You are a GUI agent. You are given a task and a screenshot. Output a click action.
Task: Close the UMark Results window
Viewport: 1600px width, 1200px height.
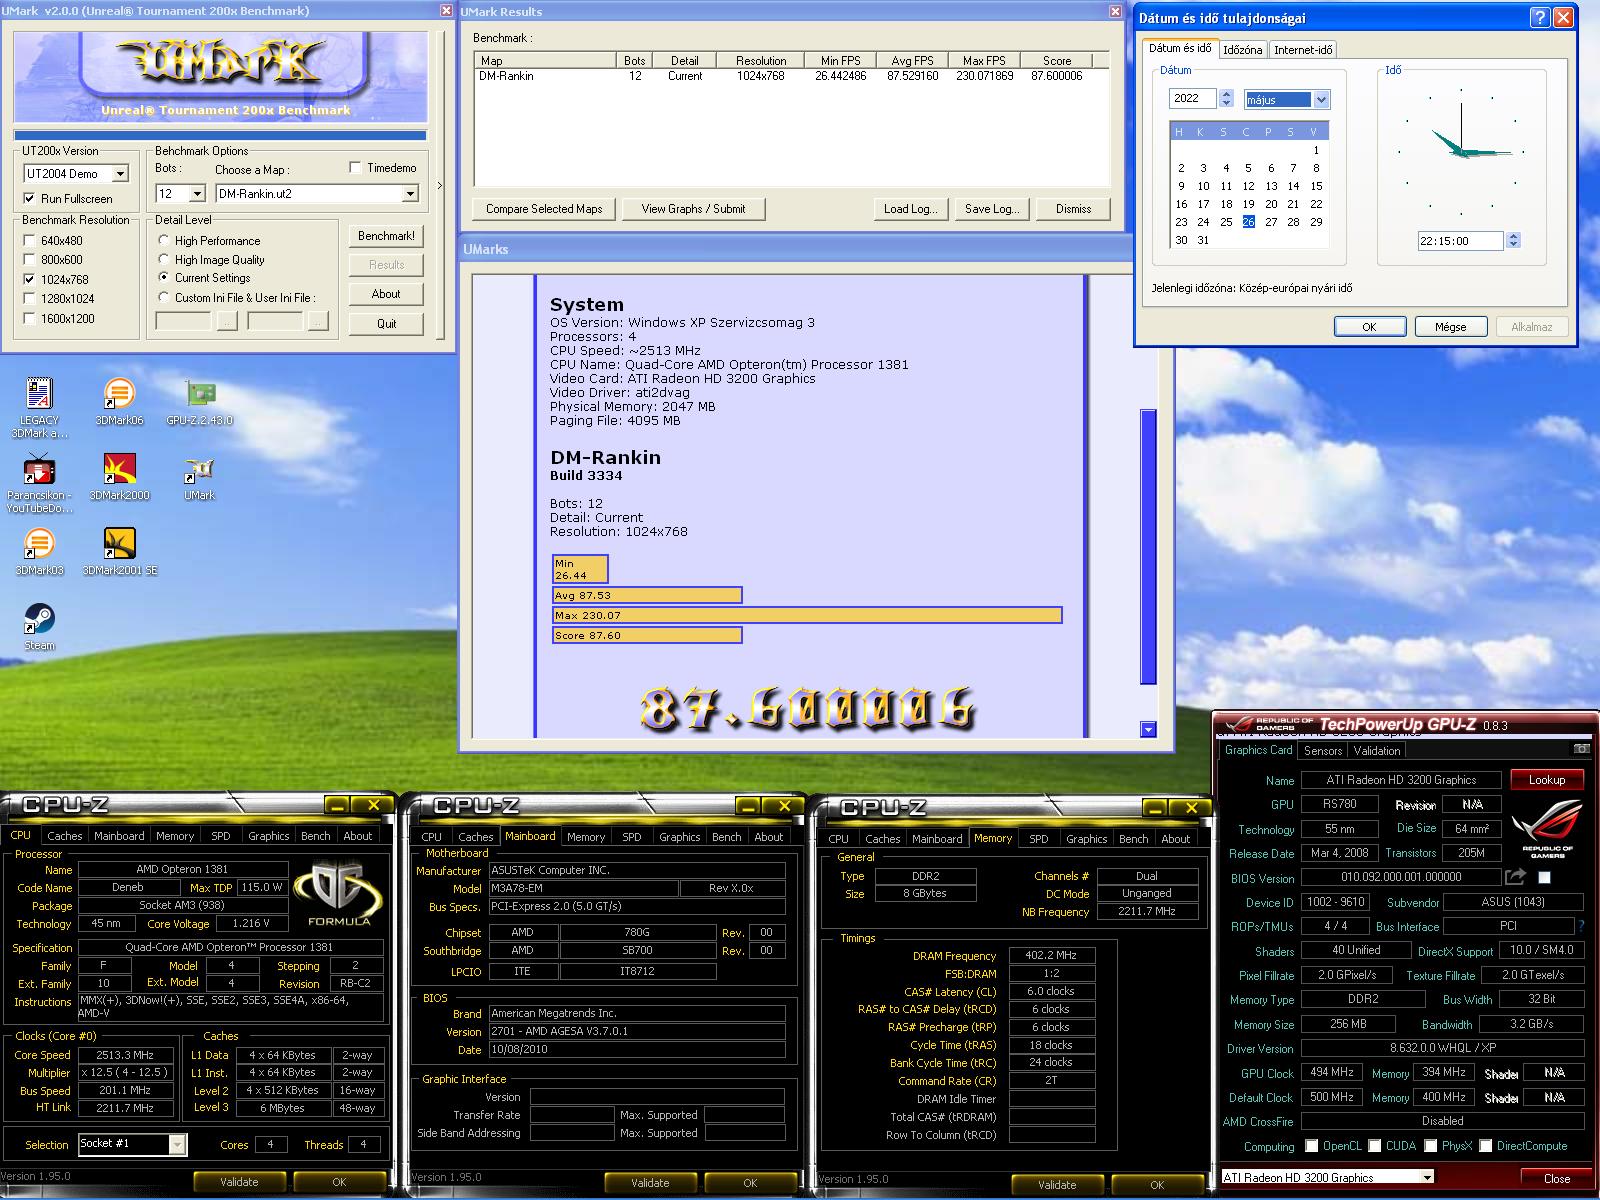pos(1115,11)
